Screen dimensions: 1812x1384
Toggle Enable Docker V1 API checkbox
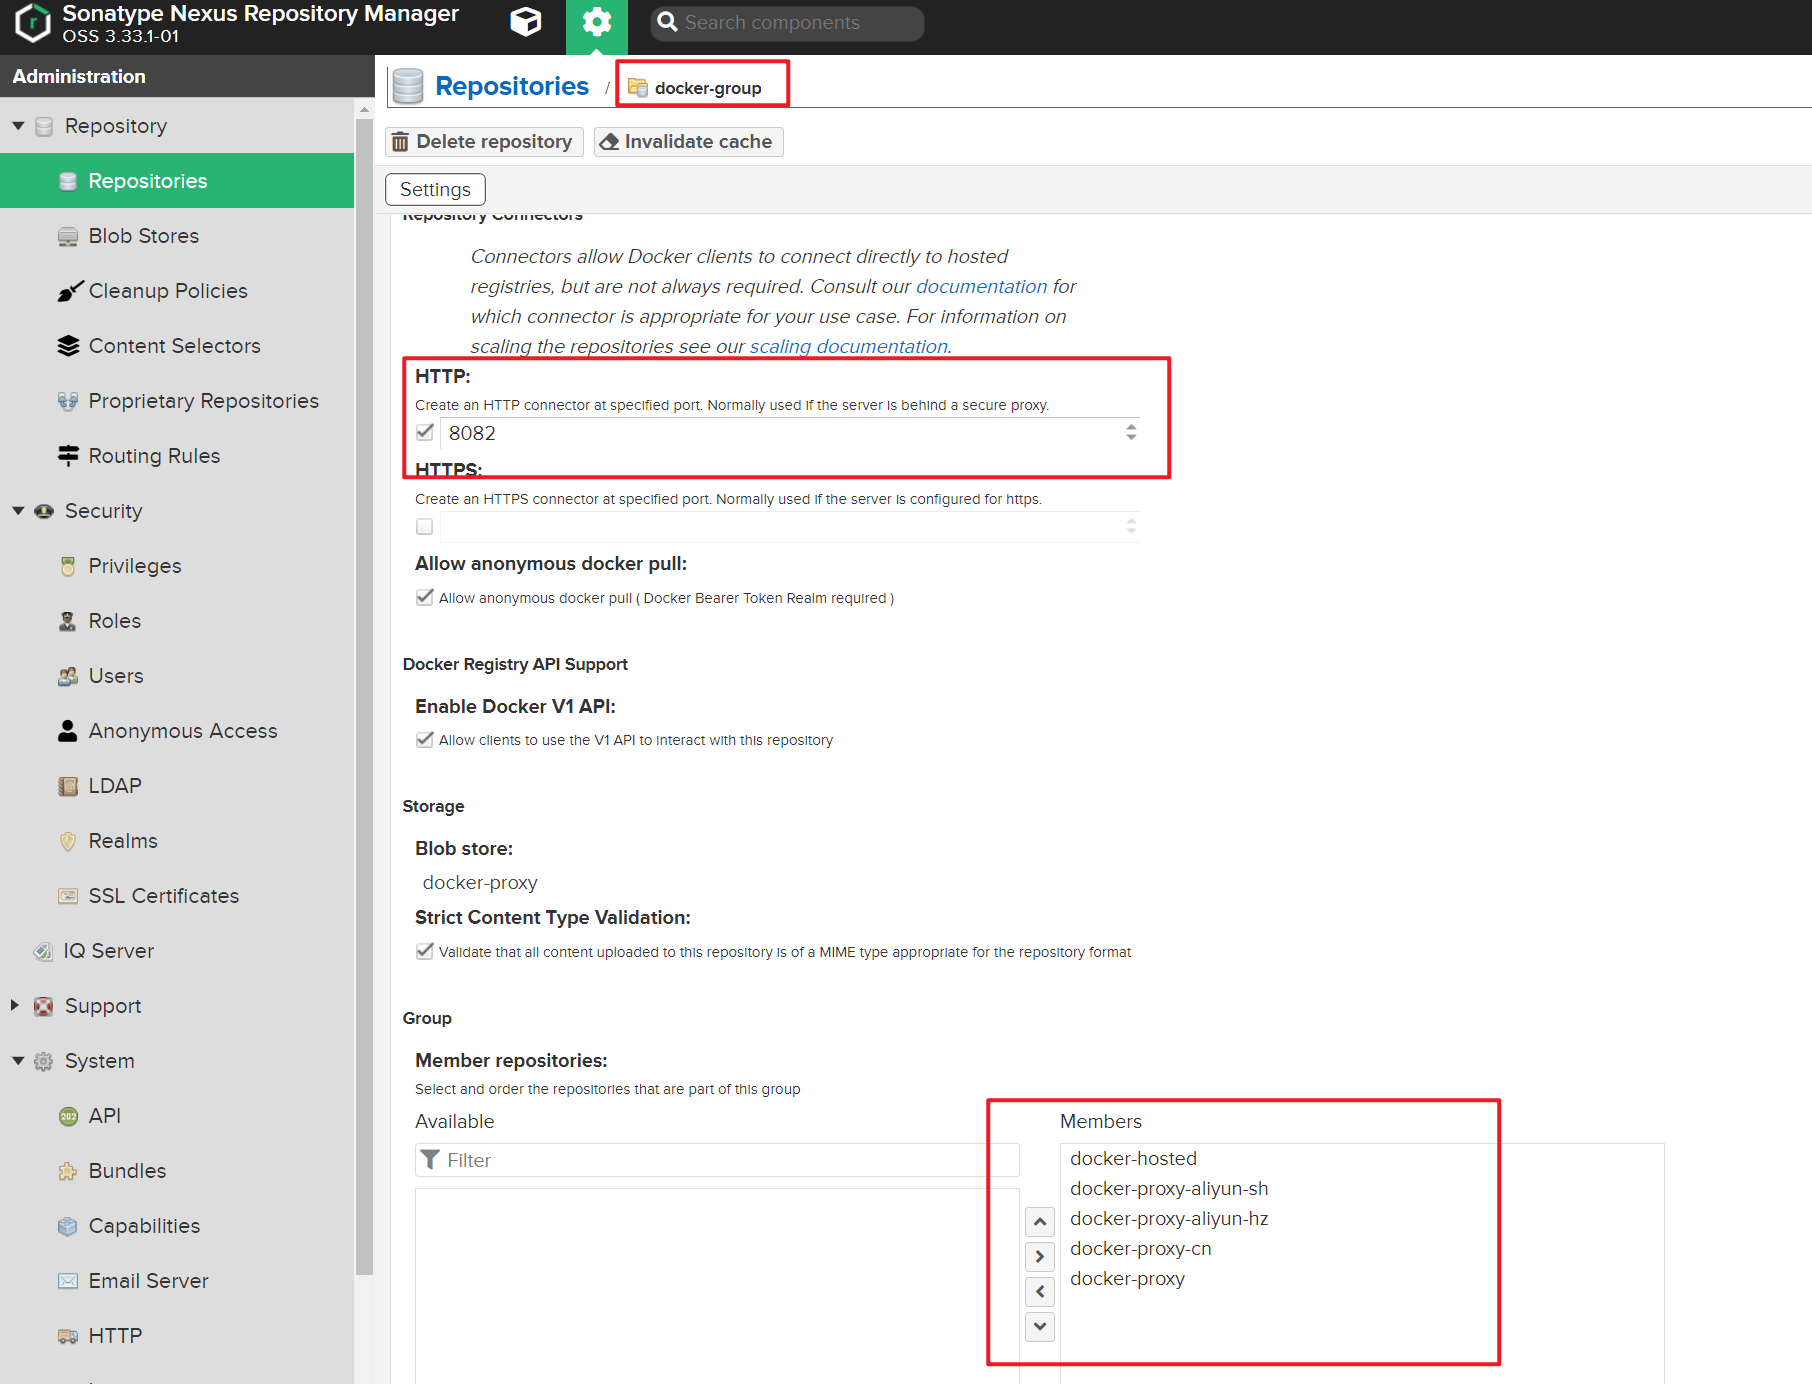point(425,739)
